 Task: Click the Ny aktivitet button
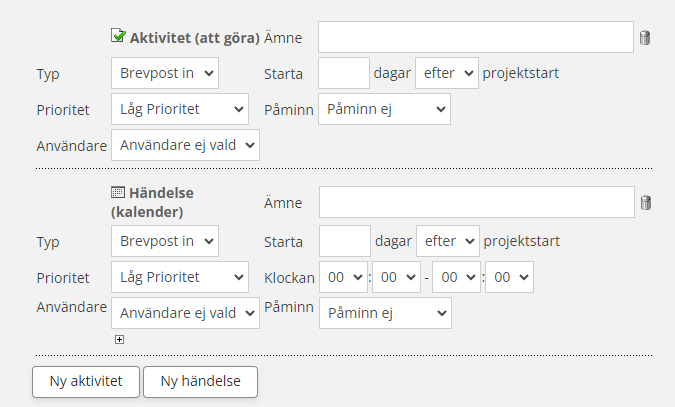[x=86, y=381]
